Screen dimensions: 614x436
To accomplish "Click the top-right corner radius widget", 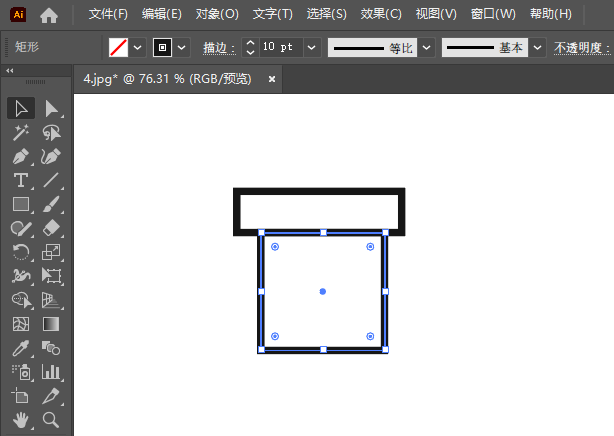I will pos(370,246).
